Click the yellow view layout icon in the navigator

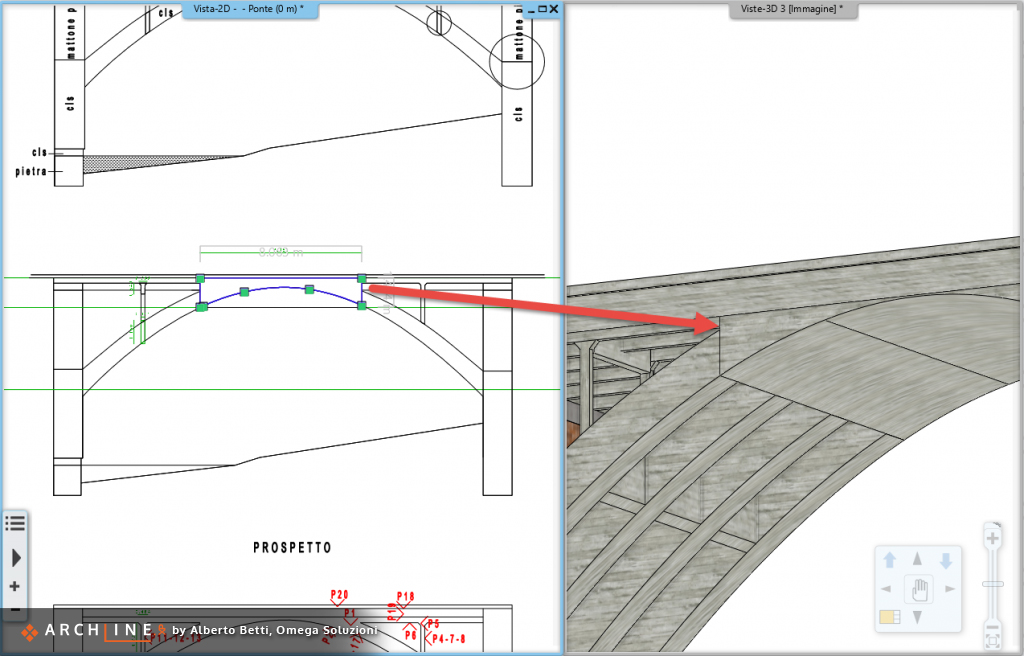[x=889, y=617]
